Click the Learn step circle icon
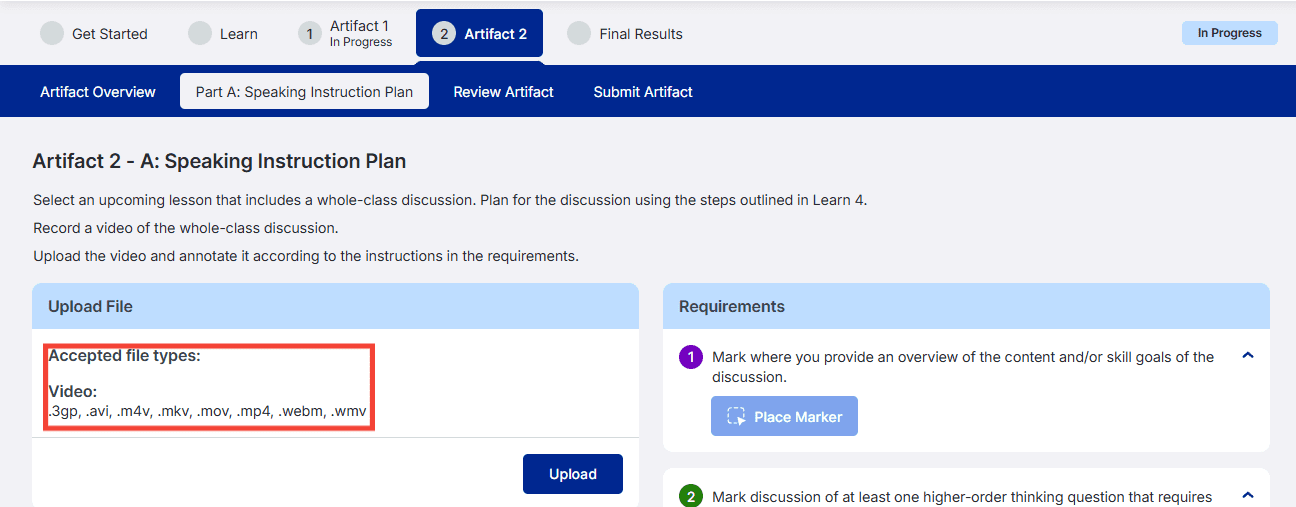Viewport: 1296px width, 507px height. tap(200, 34)
